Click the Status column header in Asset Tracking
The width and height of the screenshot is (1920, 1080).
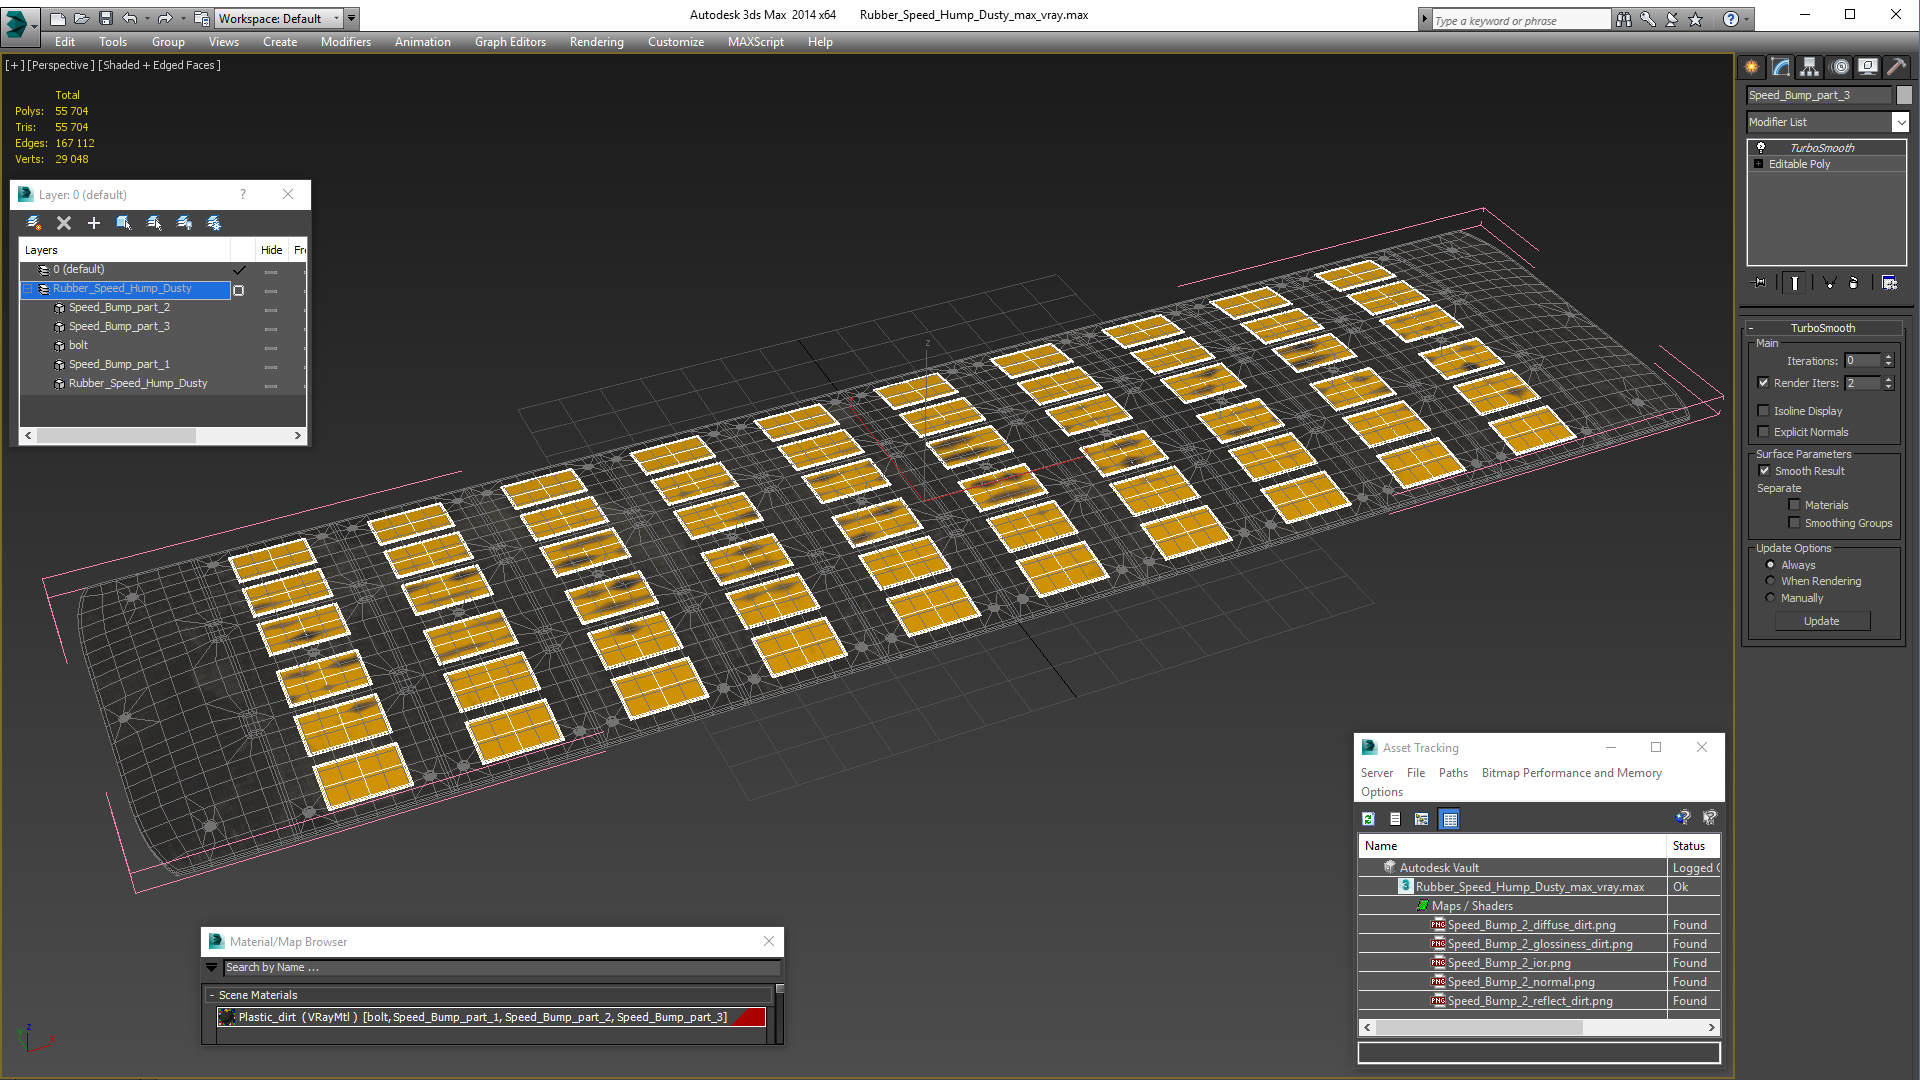click(x=1691, y=846)
